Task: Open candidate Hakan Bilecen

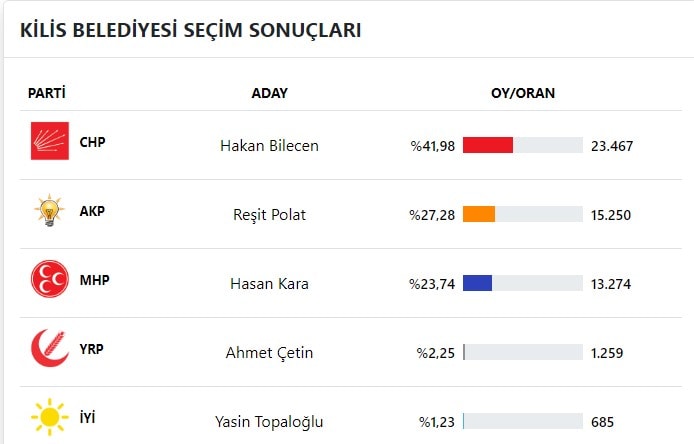Action: point(269,146)
